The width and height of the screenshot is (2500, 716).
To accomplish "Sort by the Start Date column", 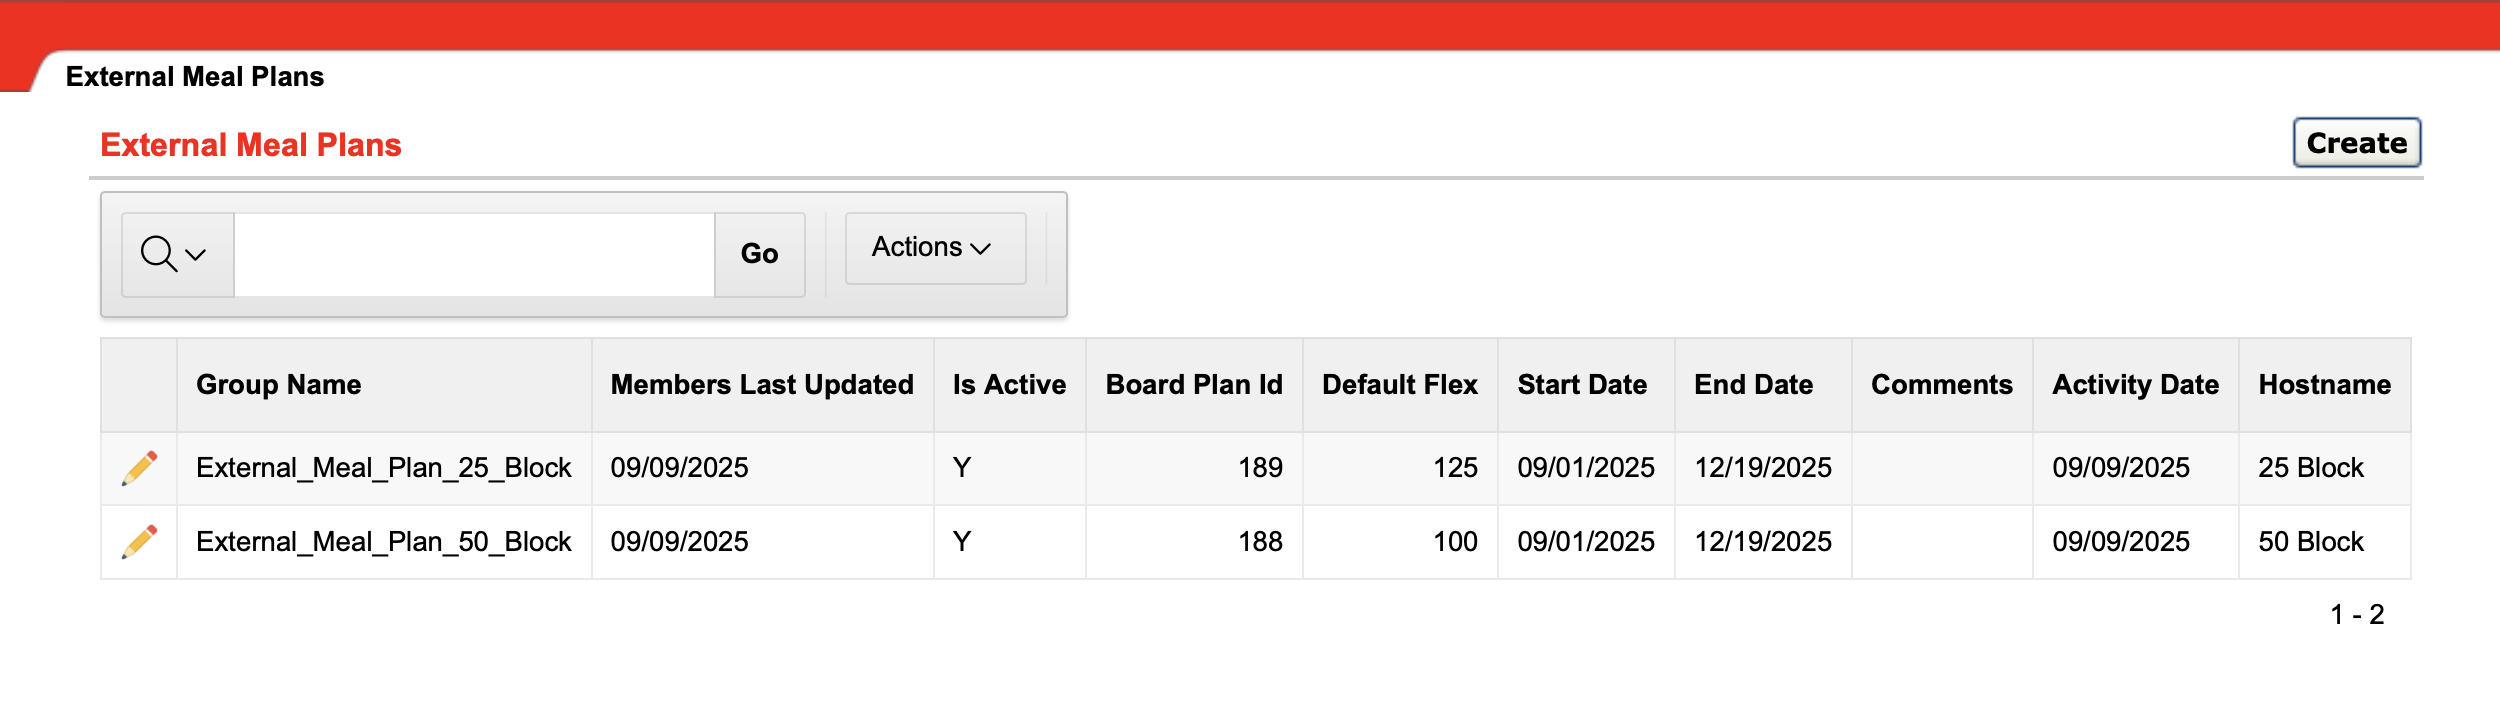I will pos(1583,384).
